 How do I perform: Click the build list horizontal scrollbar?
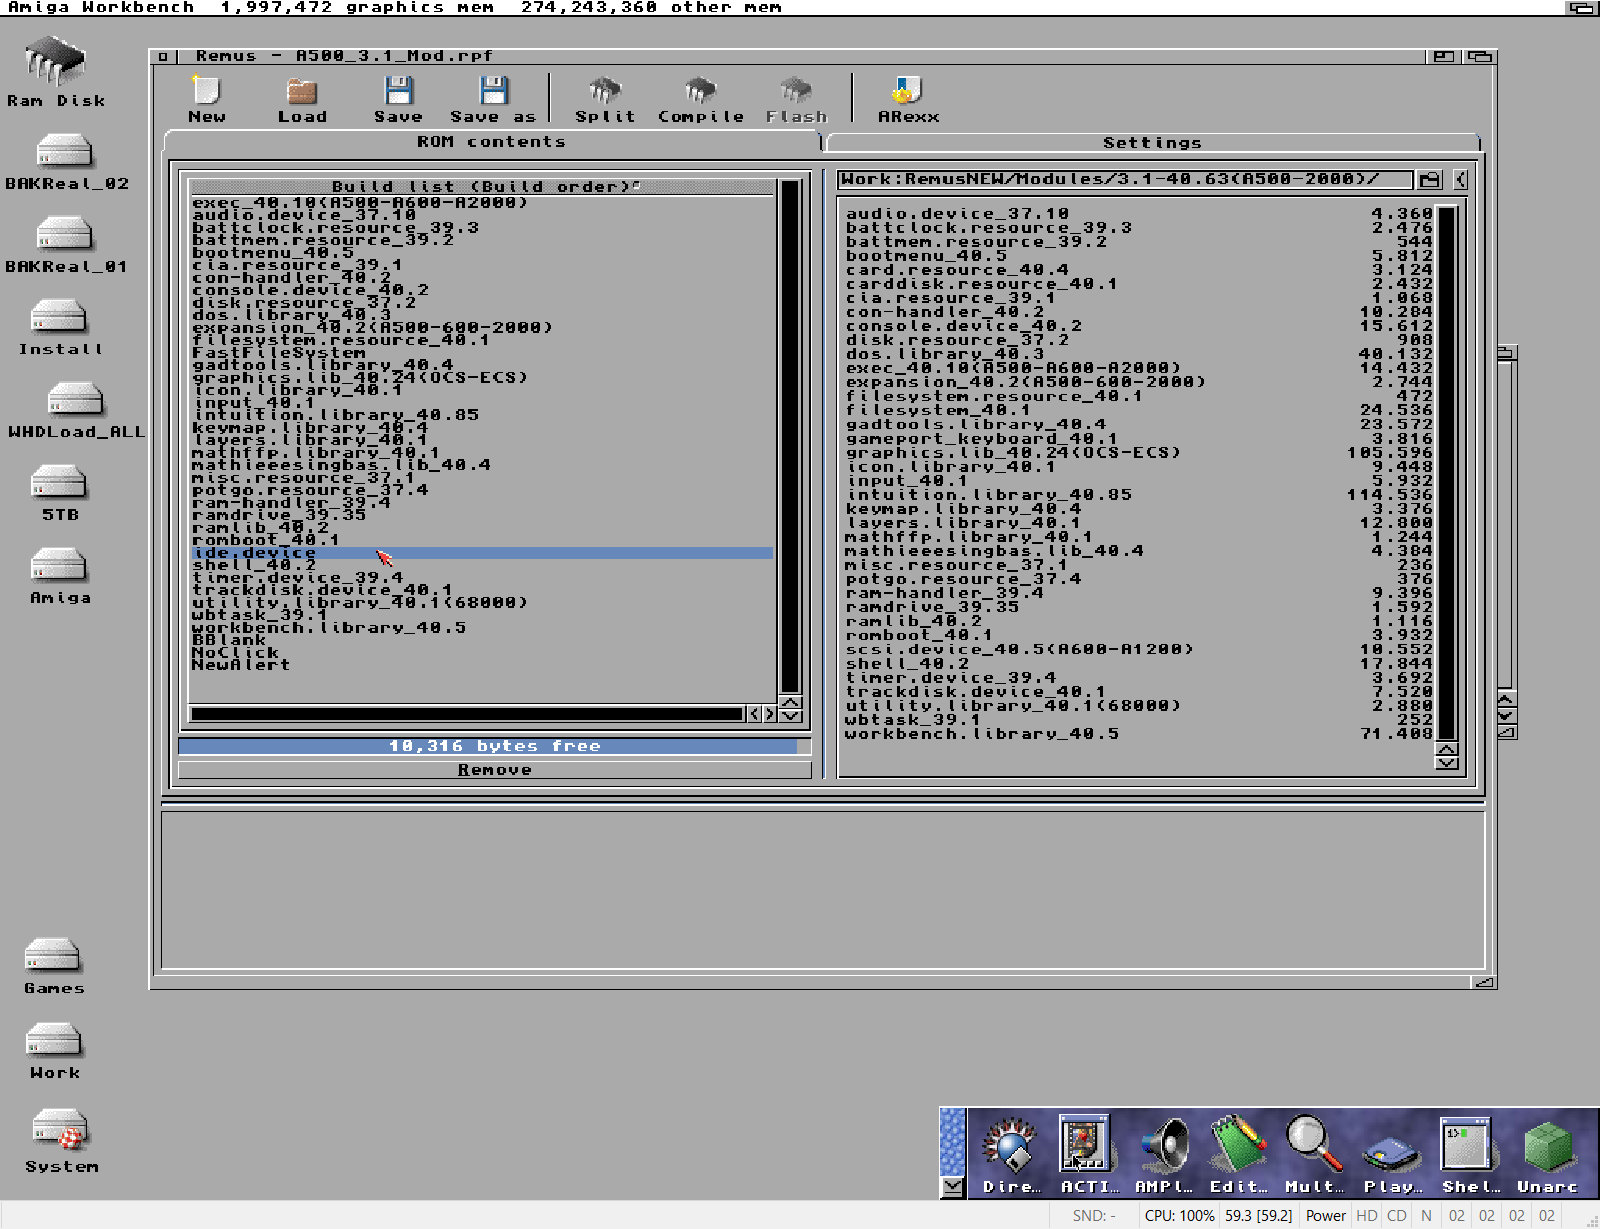pos(467,714)
